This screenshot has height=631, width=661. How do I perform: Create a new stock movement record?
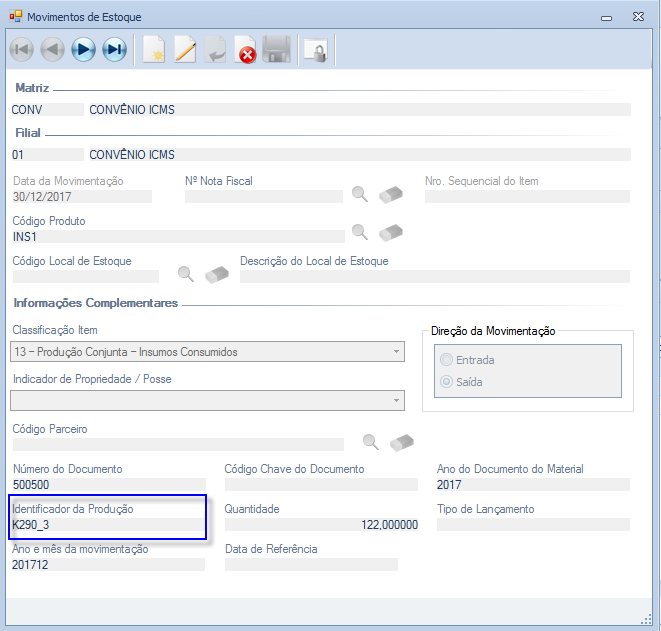pos(153,50)
